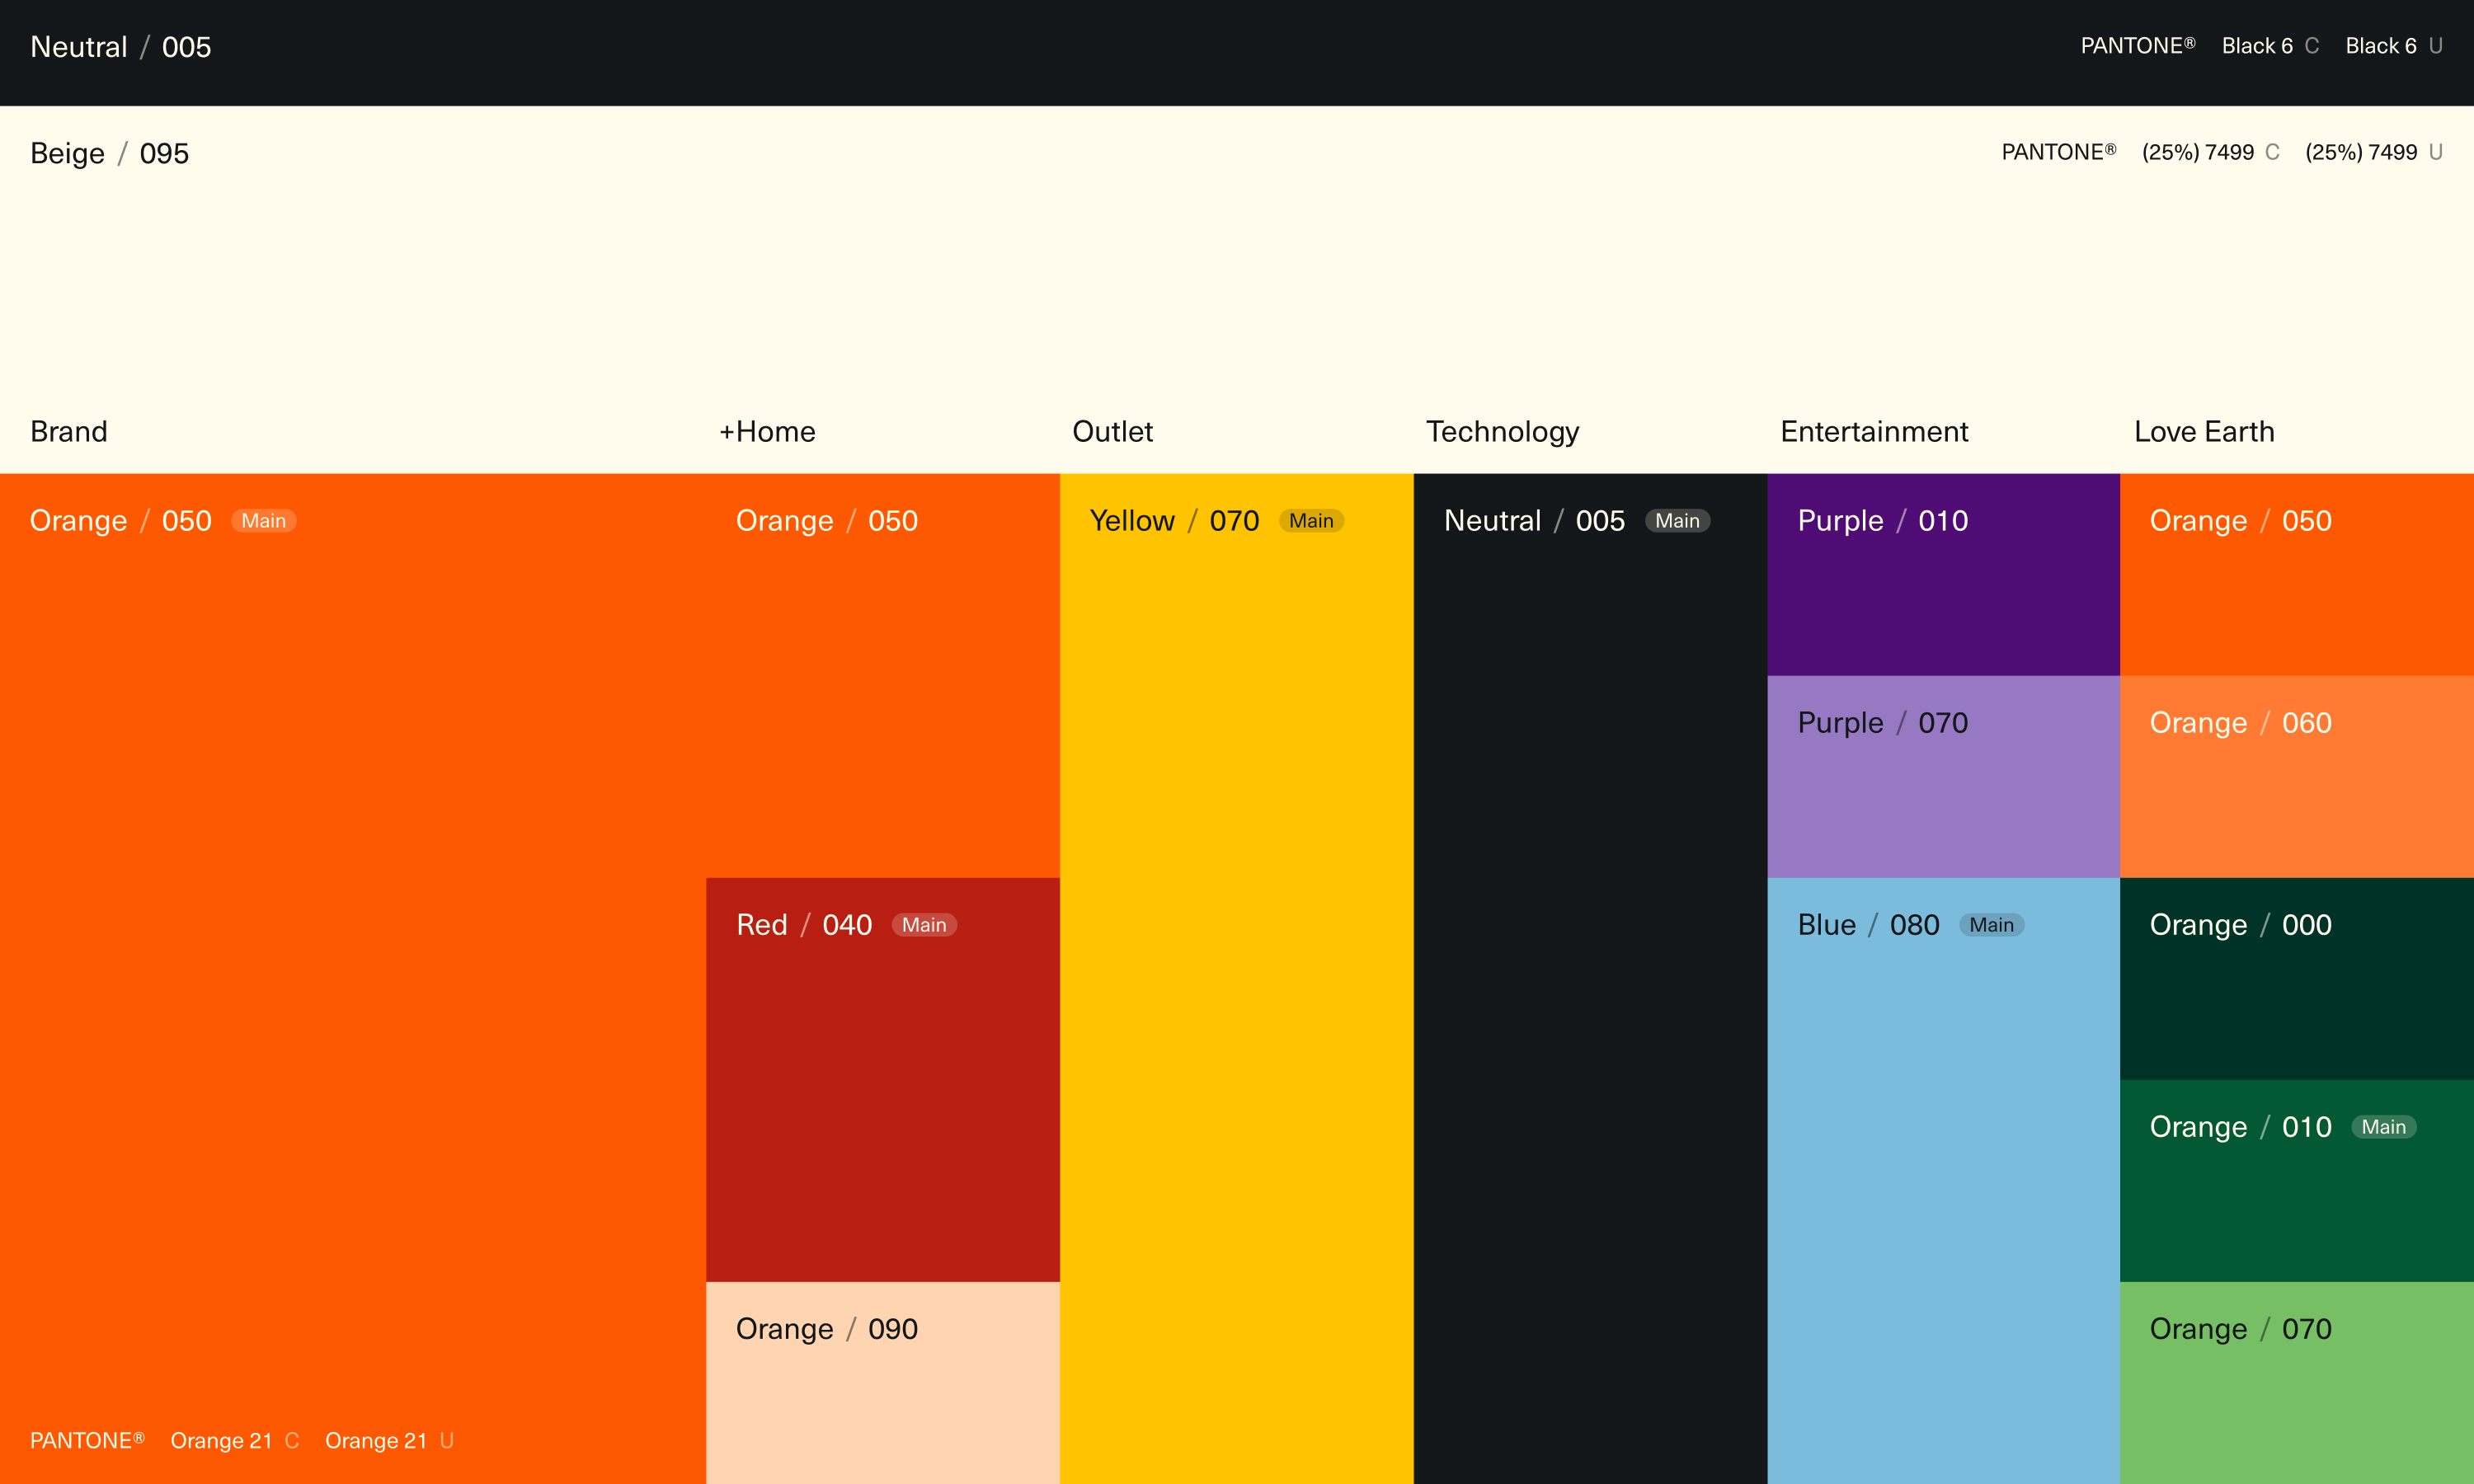Click the Main badge on Brand Orange
Viewport: 2474px width, 1484px height.
coord(263,521)
